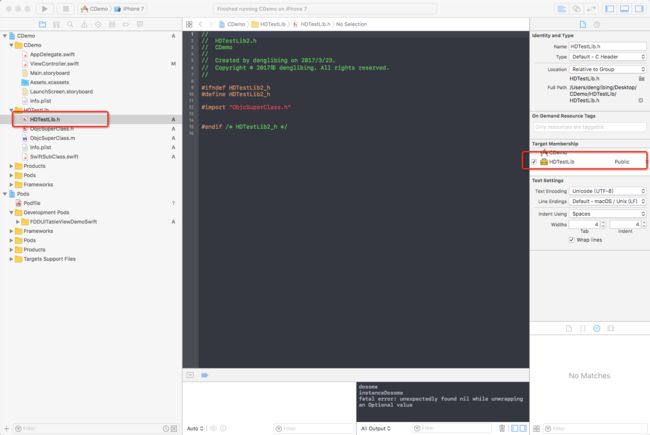Open the Auto variables view dropdown
650x435 pixels.
click(x=195, y=428)
